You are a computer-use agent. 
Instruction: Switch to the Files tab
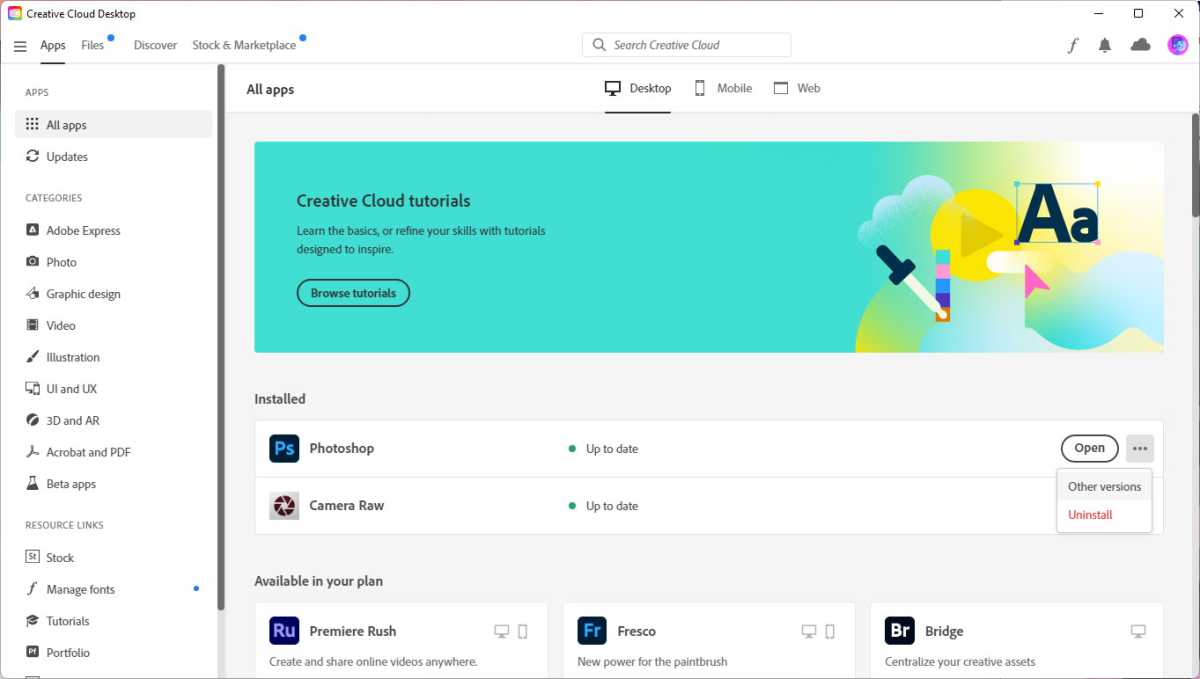point(93,45)
